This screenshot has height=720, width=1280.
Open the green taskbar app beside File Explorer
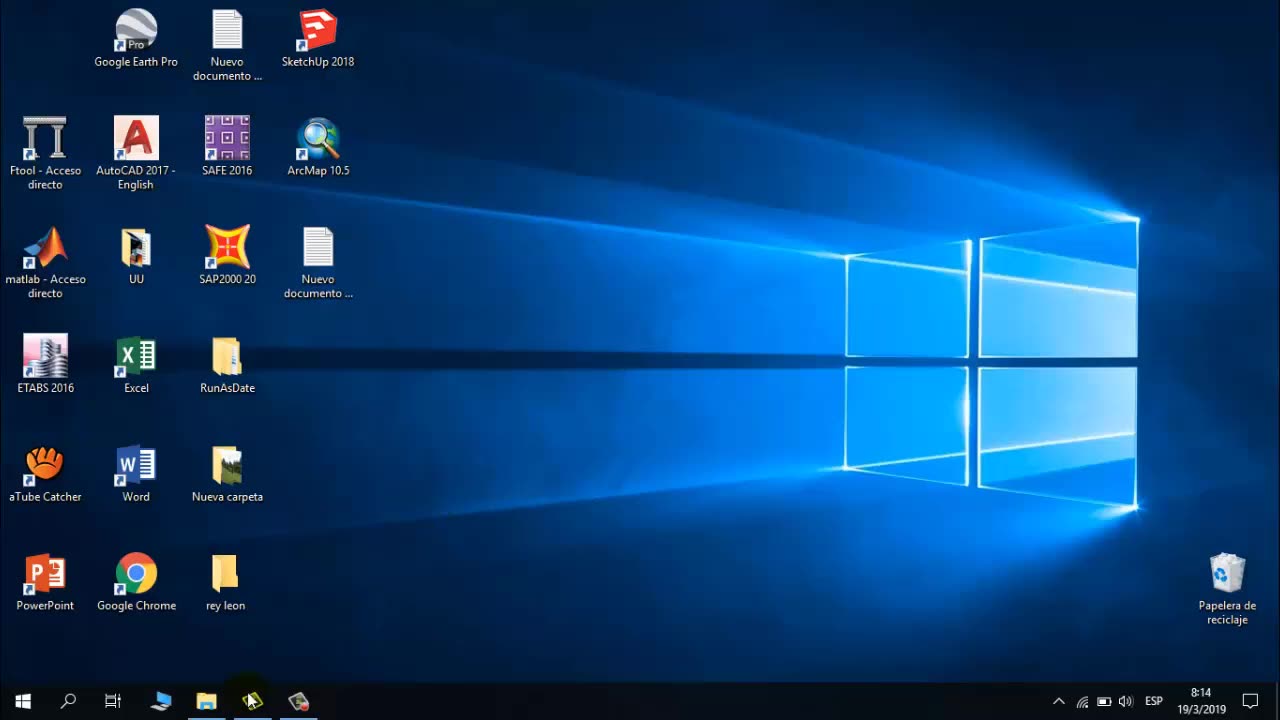pos(252,701)
